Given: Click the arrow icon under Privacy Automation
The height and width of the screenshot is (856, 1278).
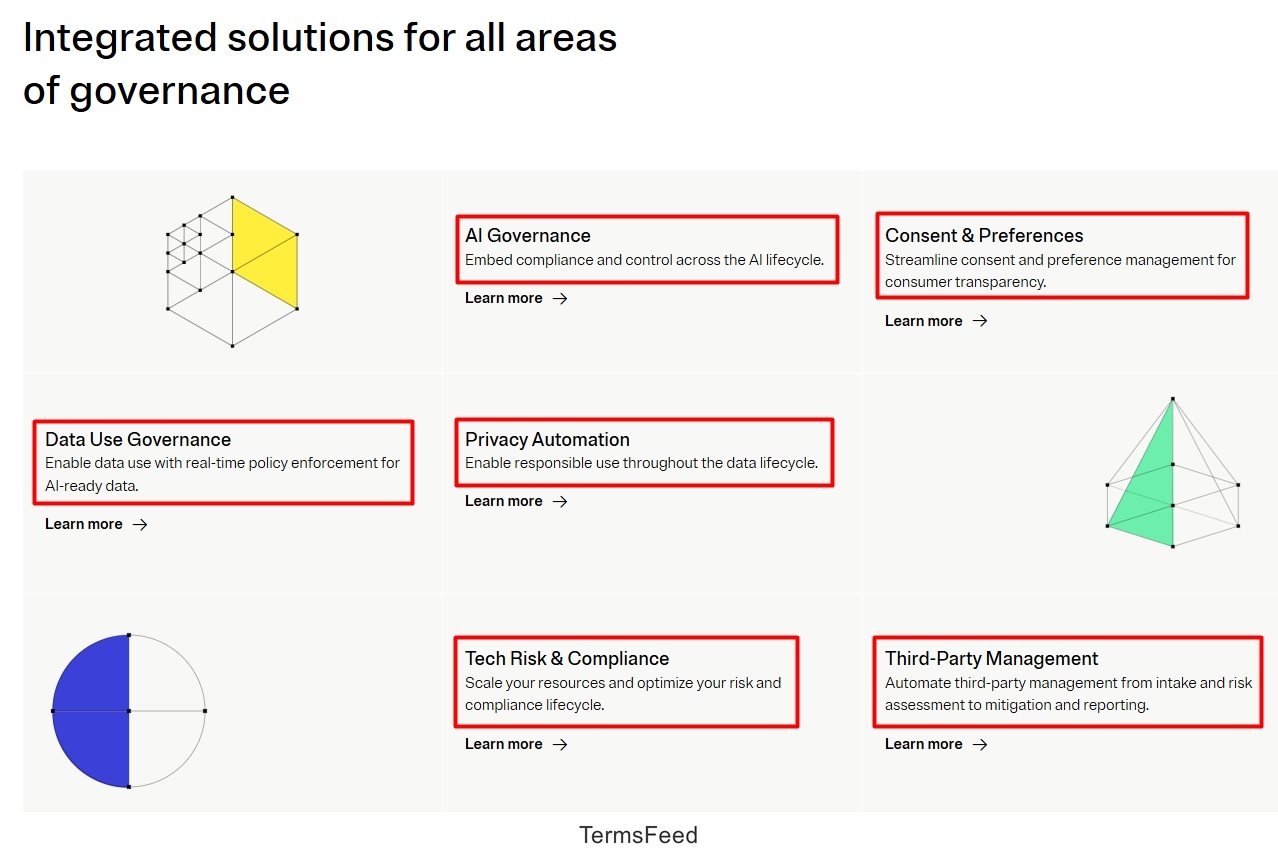Looking at the screenshot, I should coord(560,501).
